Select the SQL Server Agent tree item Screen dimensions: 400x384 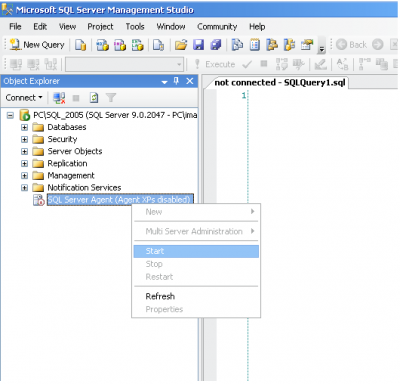[120, 200]
